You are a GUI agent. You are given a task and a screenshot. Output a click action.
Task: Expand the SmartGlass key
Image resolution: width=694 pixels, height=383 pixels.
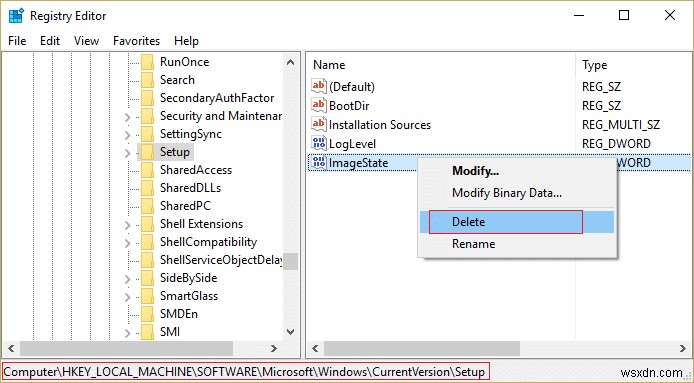(127, 297)
